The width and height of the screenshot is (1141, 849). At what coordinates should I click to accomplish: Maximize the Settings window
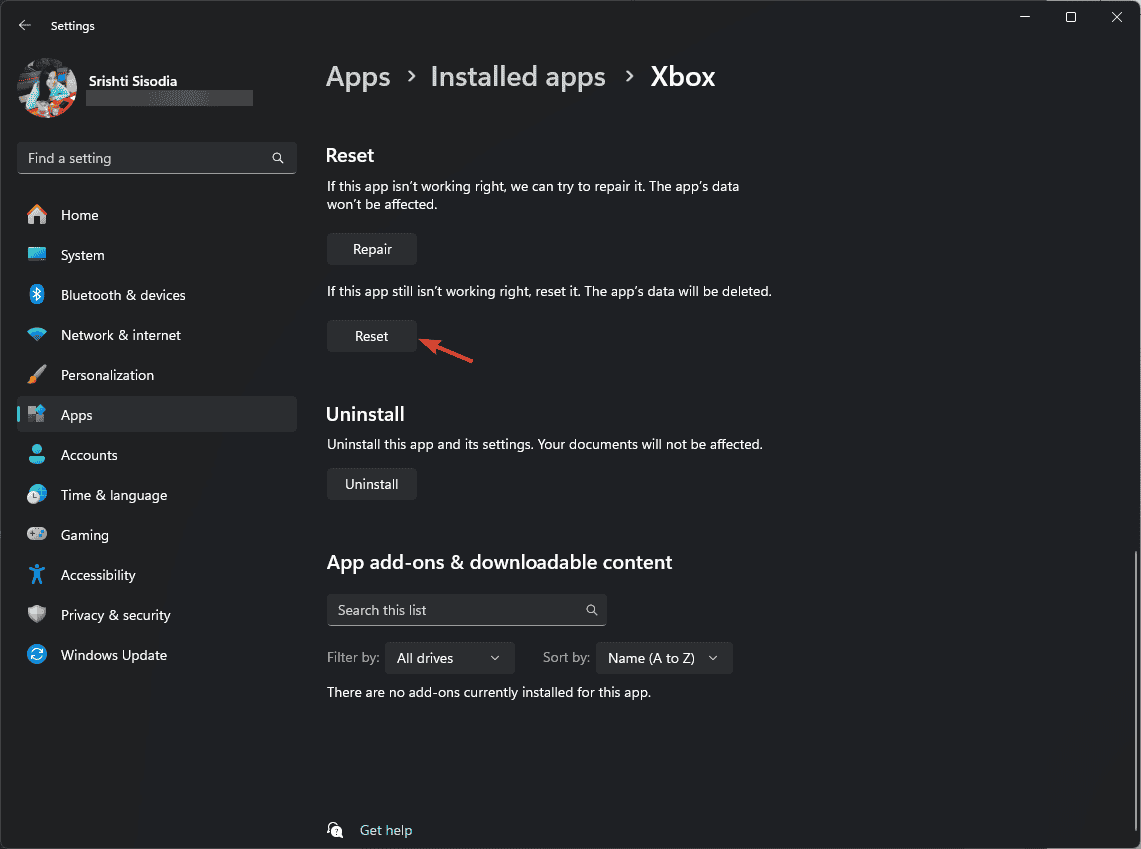click(1070, 17)
